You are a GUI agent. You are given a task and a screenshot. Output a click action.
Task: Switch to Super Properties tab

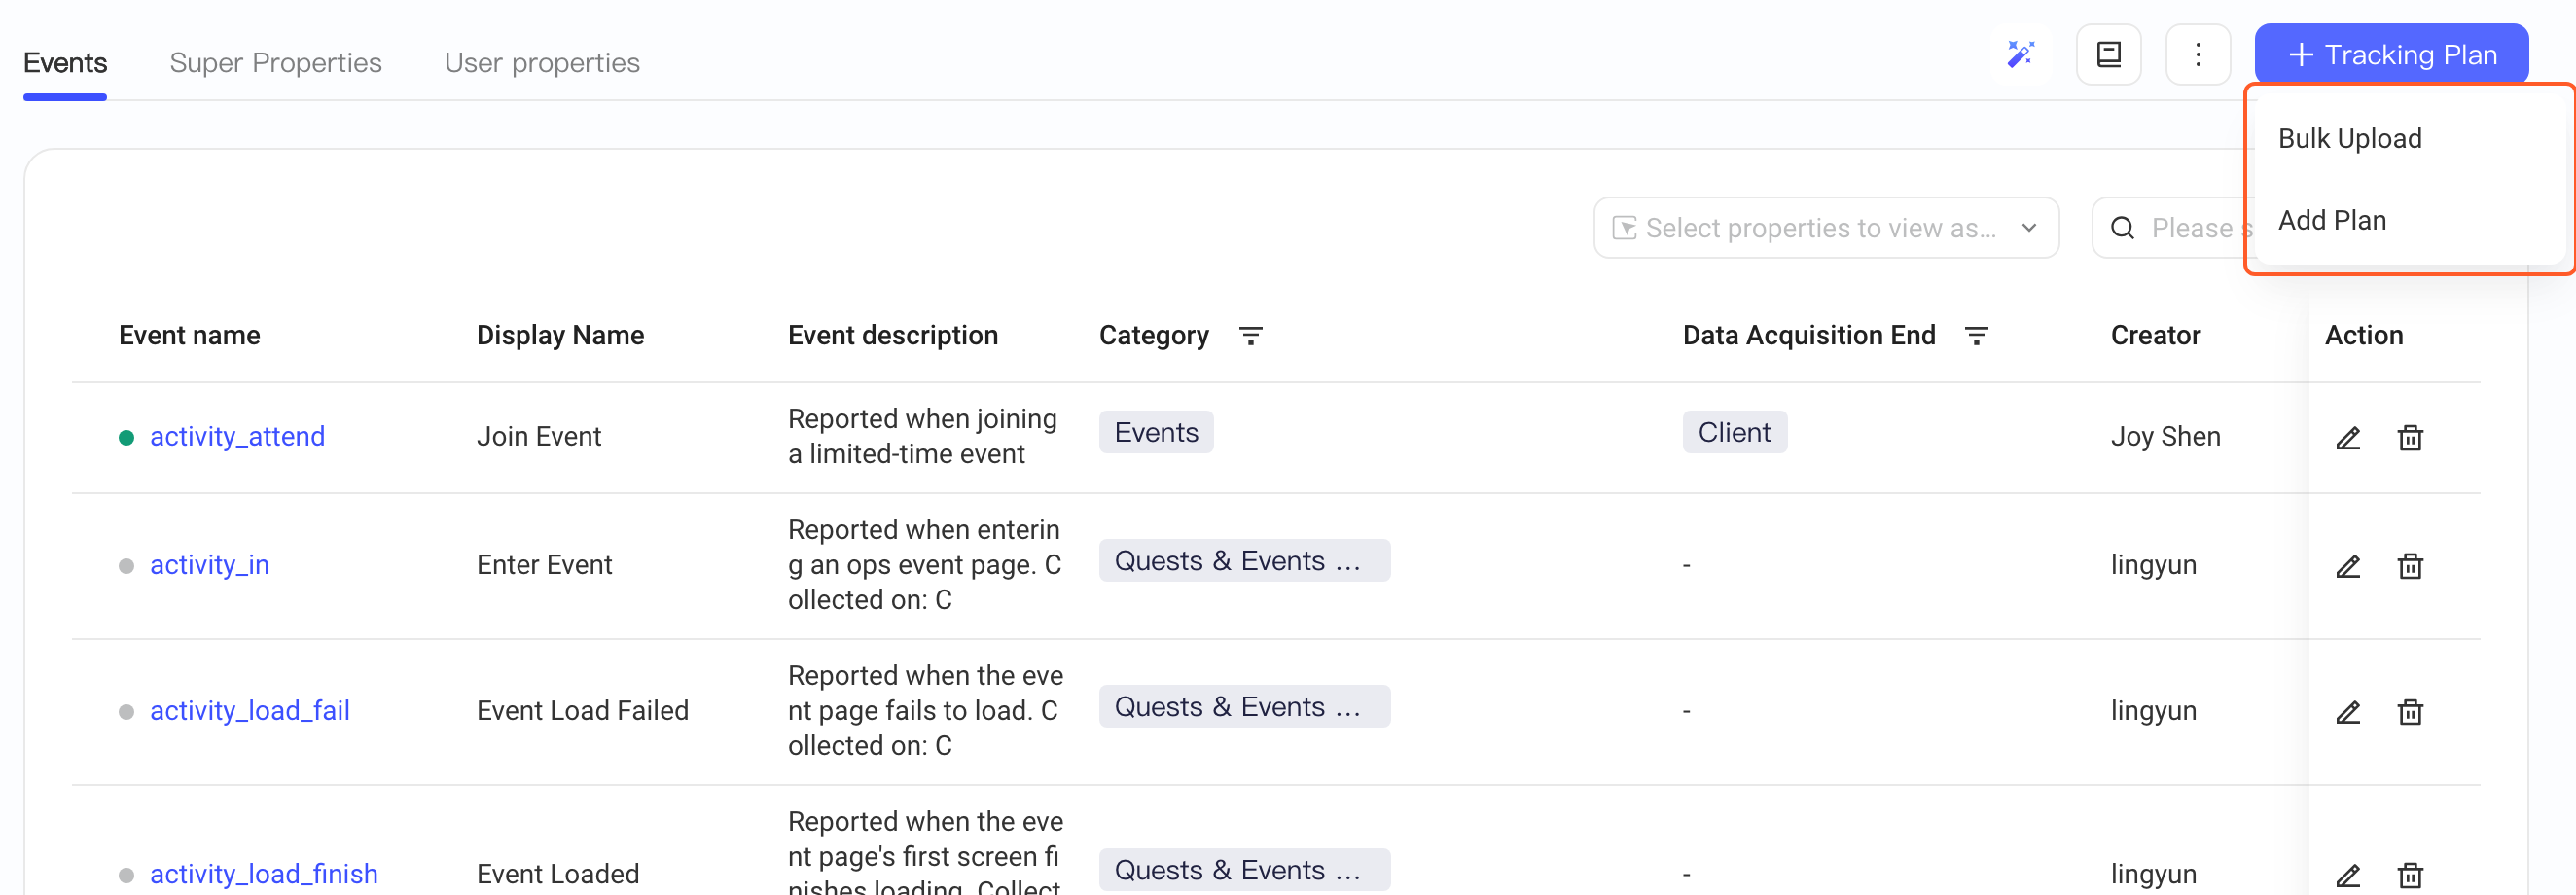(x=276, y=62)
